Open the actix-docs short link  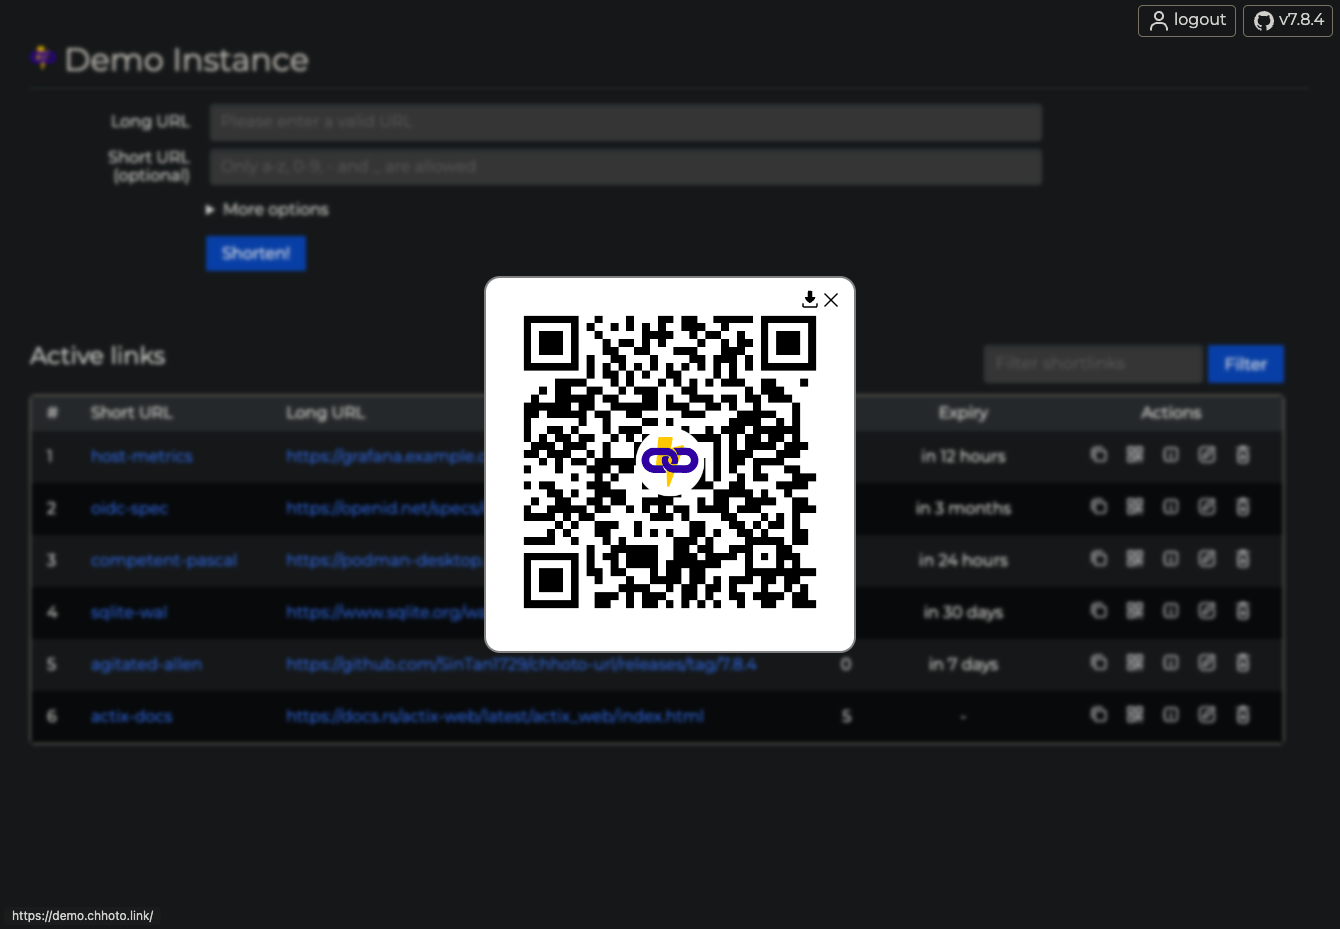(x=131, y=716)
